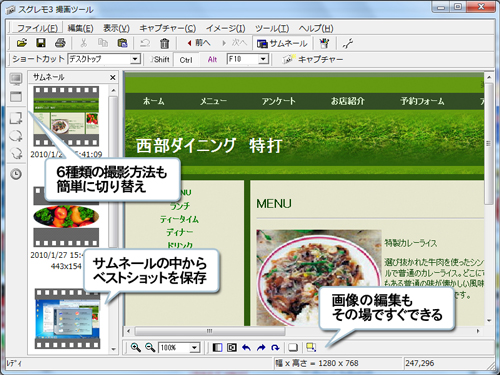Screen dimensions: 500x375
Task: Click the ティータイム link in the sidebar
Action: (179, 219)
